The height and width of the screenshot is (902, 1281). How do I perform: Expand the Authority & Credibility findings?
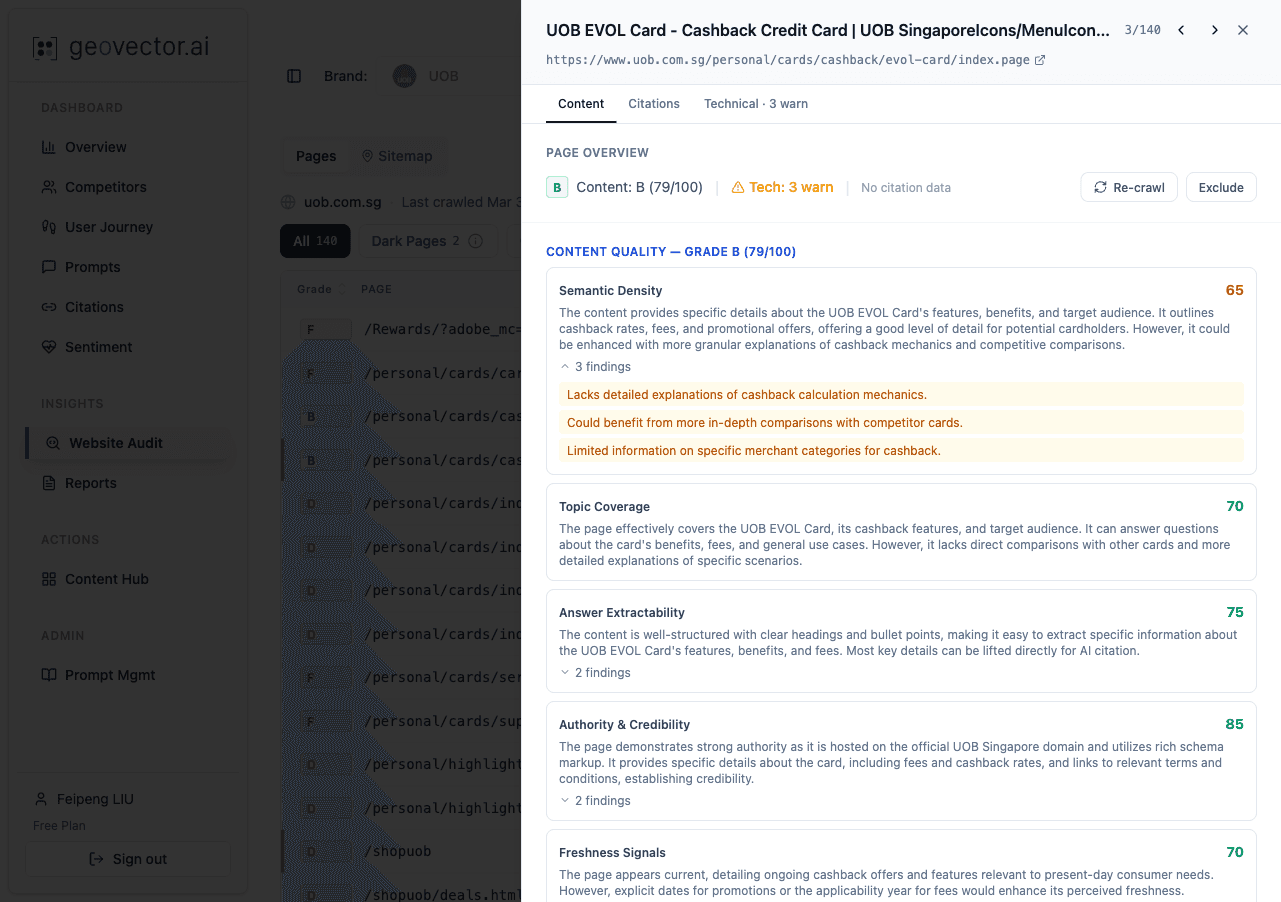coord(594,800)
